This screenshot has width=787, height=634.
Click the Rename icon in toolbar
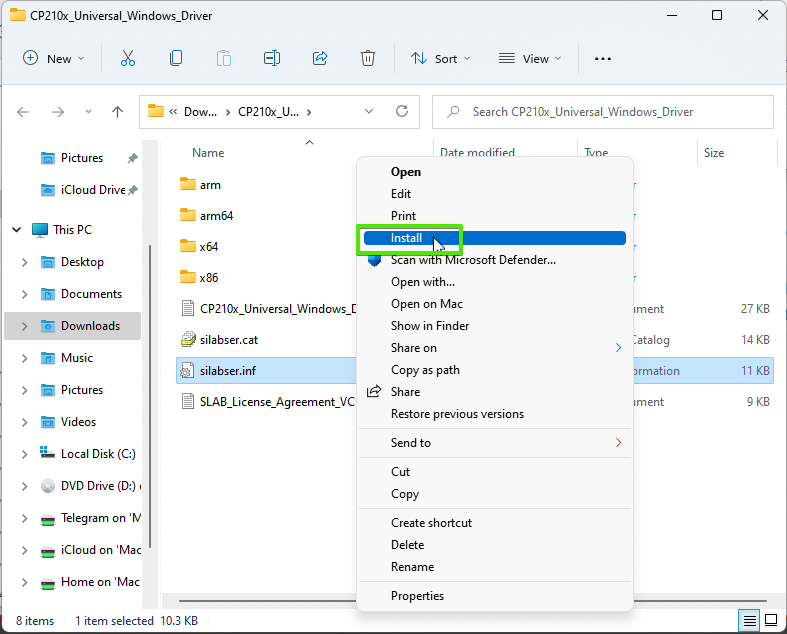(272, 59)
